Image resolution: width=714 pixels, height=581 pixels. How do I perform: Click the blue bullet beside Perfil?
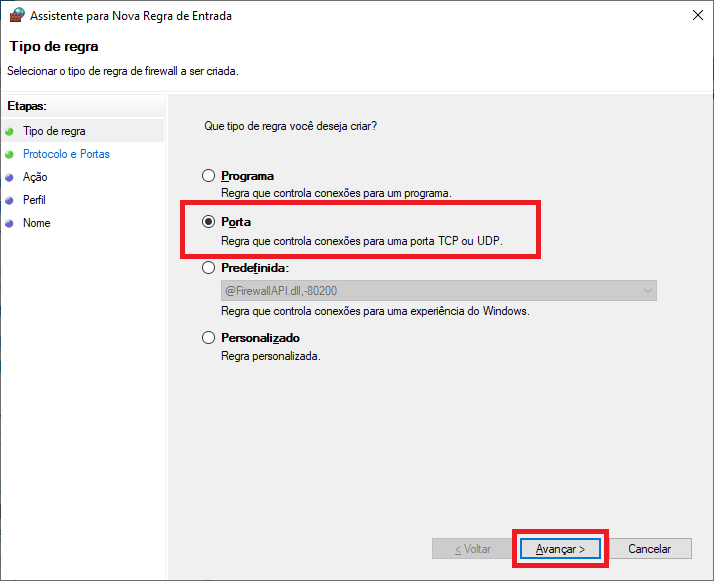coord(9,200)
